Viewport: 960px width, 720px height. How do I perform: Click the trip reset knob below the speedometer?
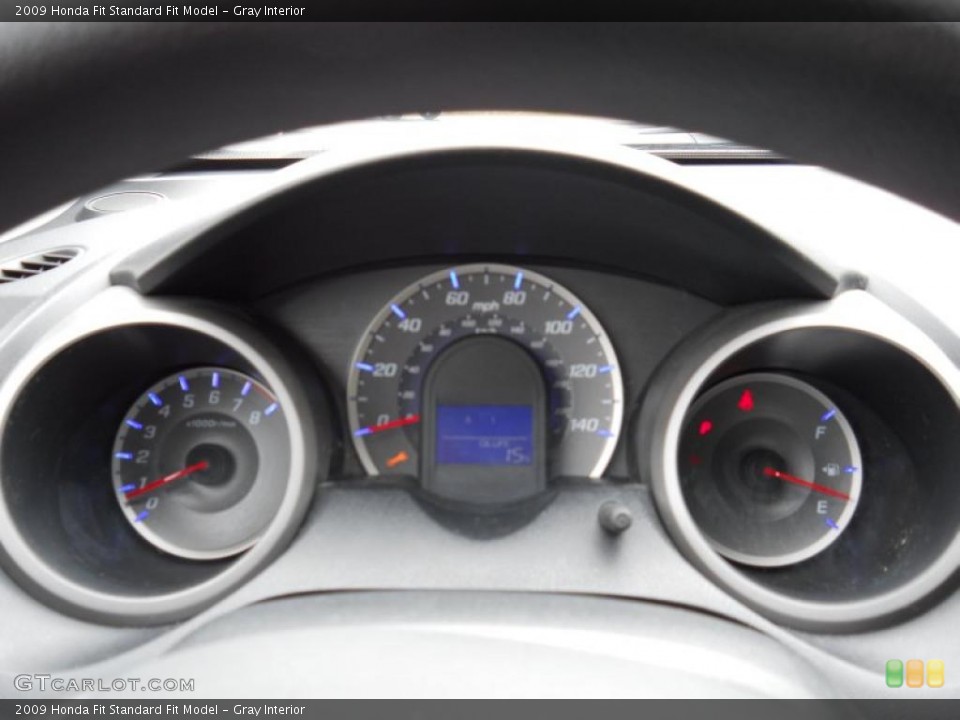[615, 518]
